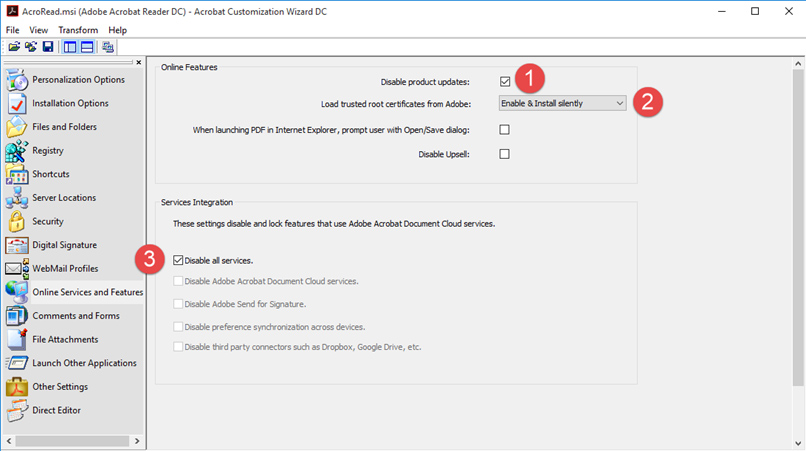806x451 pixels.
Task: Go to WebMail Profiles section
Action: point(65,268)
